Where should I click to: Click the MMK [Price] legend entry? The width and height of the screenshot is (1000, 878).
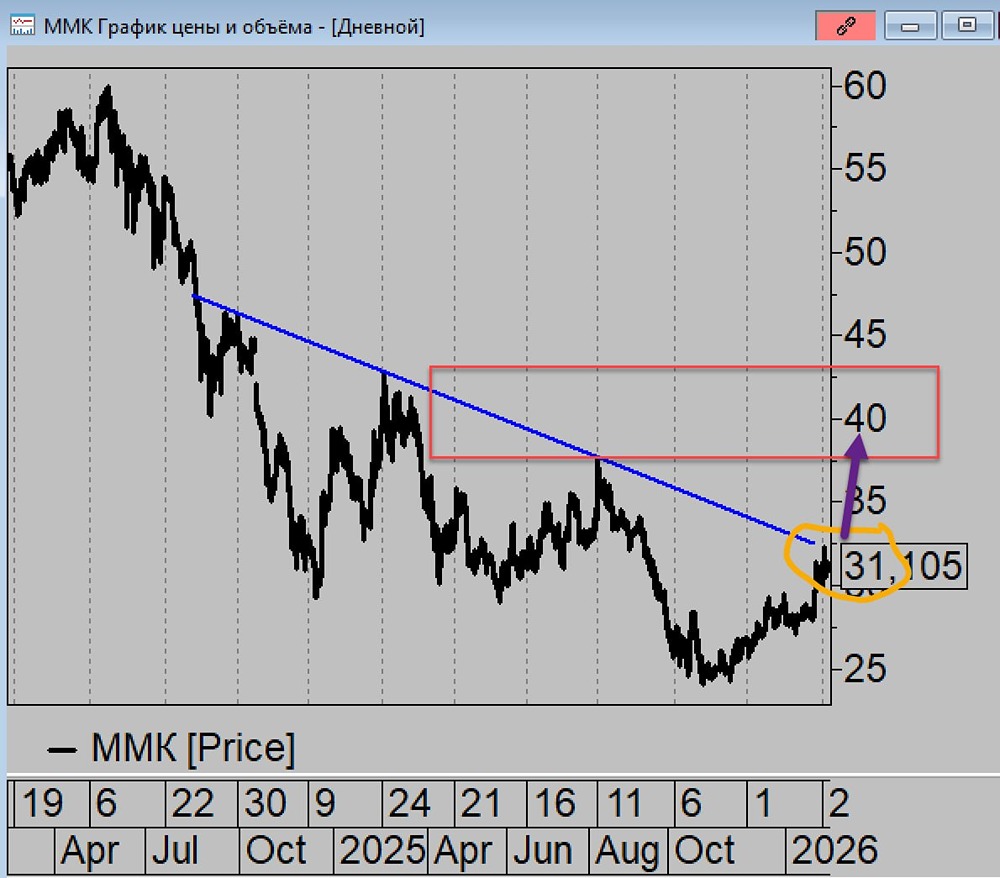(x=172, y=748)
